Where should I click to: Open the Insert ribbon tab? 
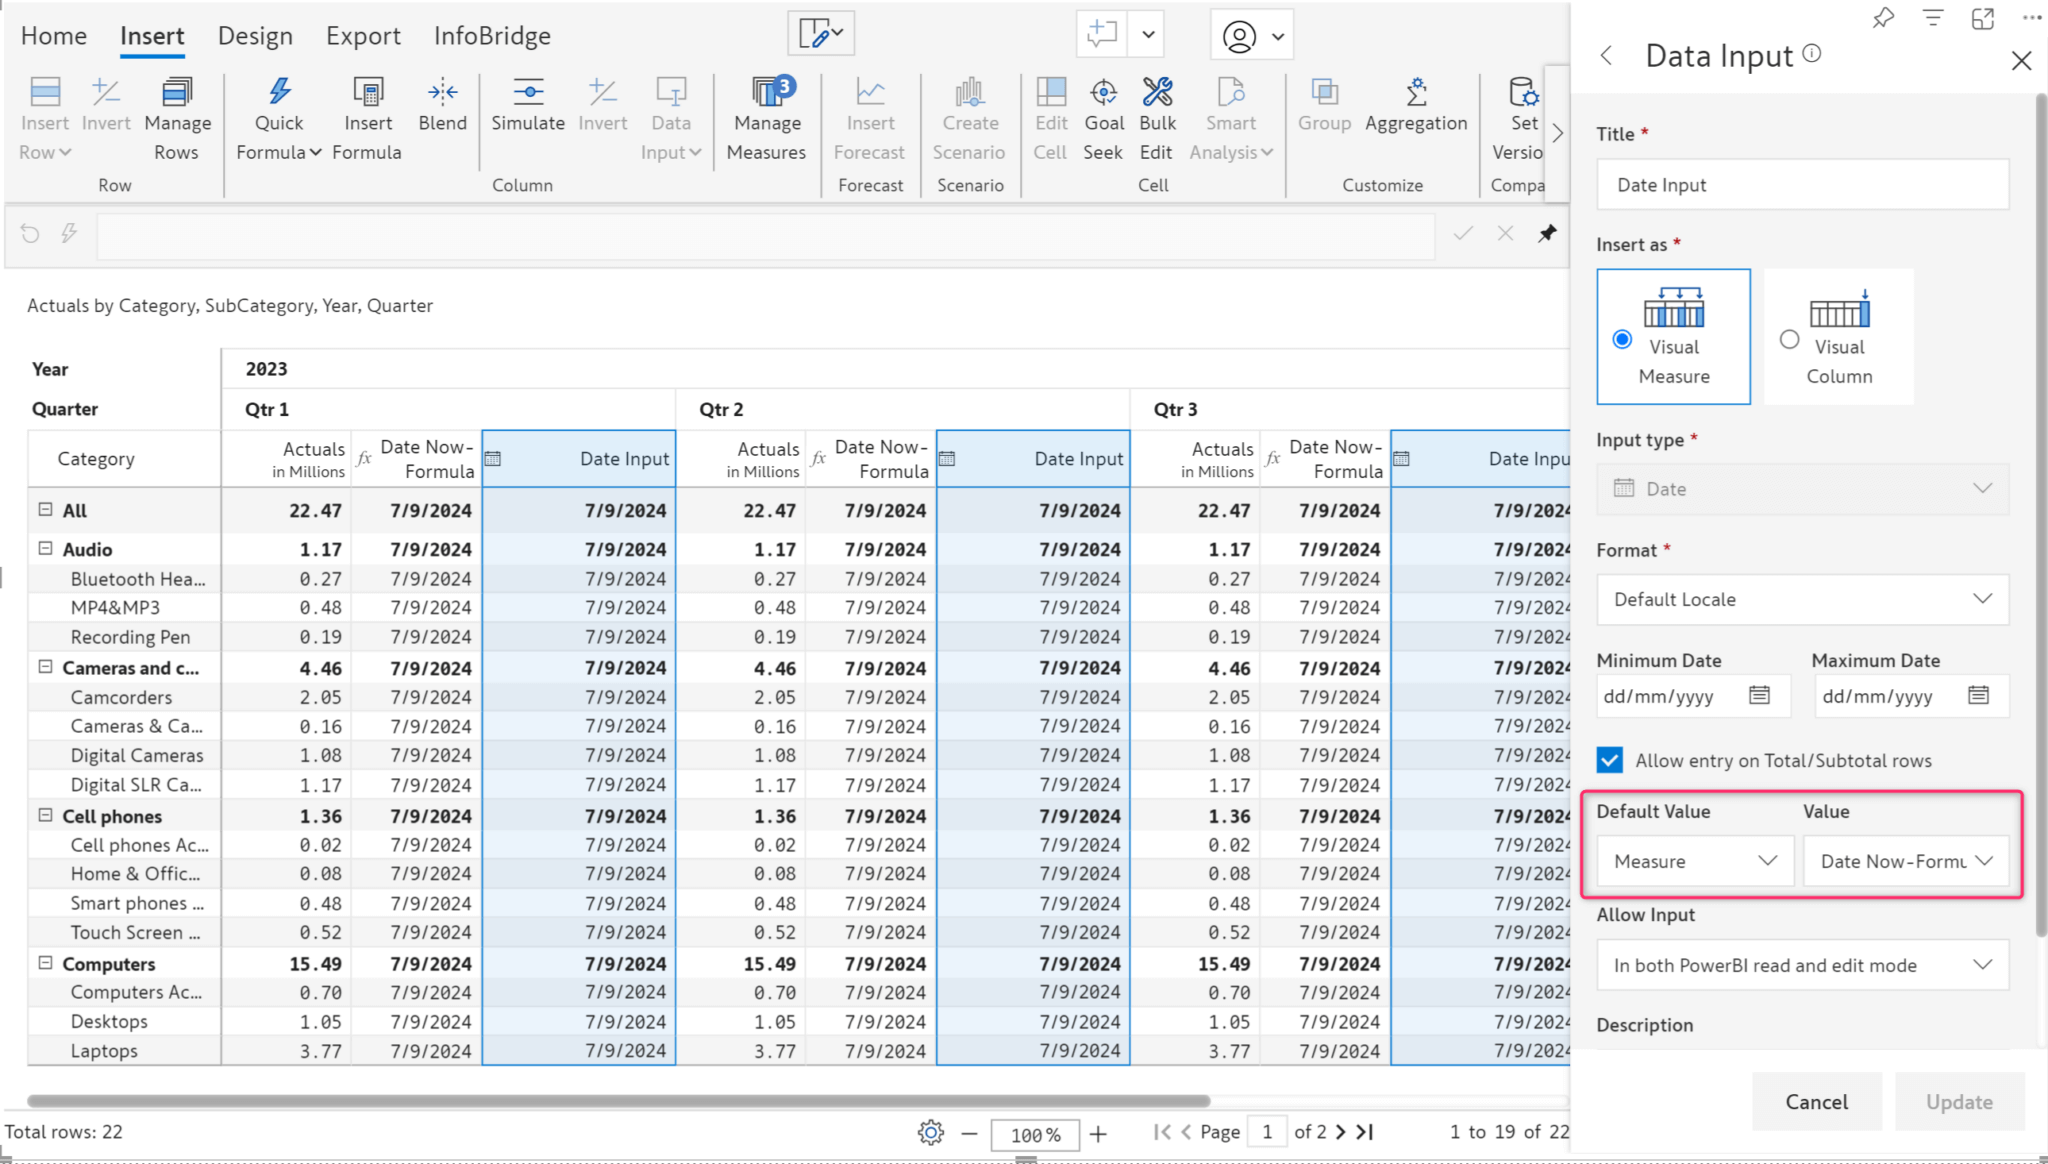[x=152, y=35]
